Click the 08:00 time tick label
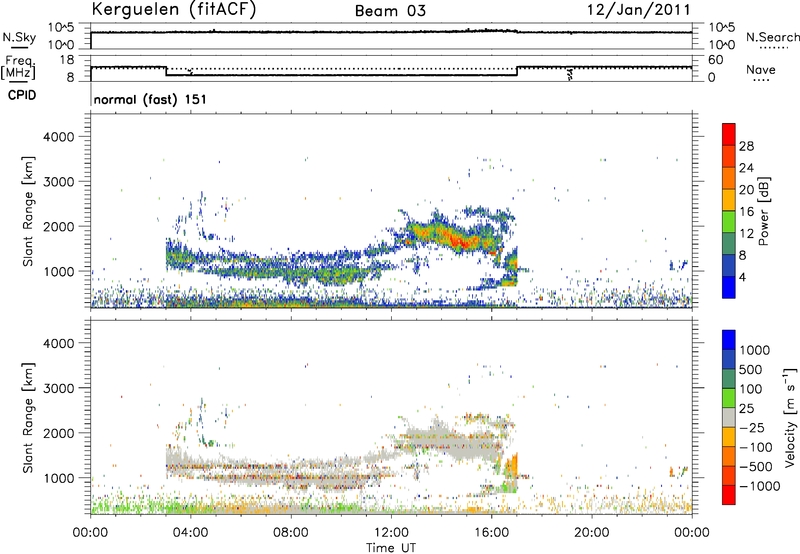 [x=291, y=533]
